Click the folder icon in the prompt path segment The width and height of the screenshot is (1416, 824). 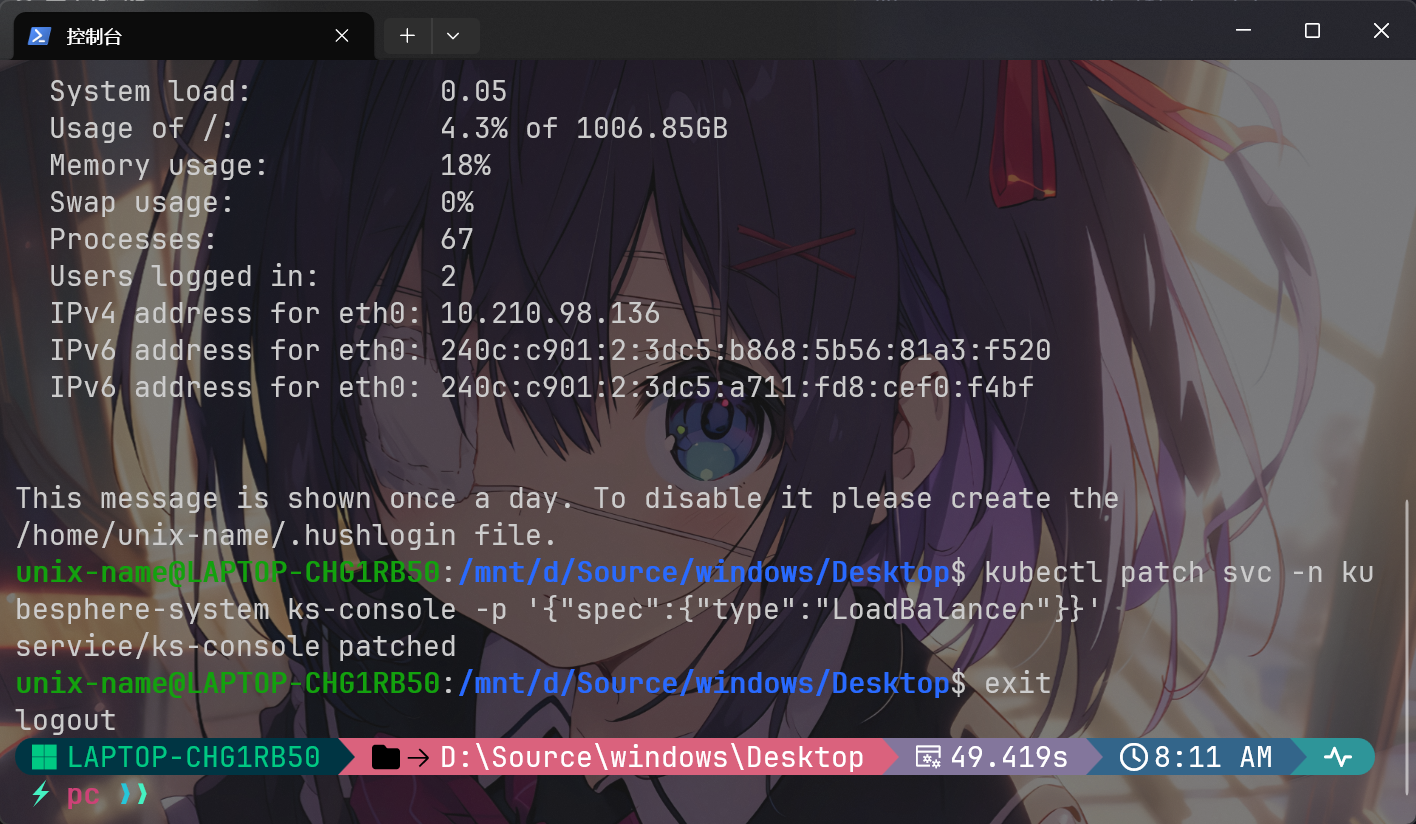tap(386, 757)
